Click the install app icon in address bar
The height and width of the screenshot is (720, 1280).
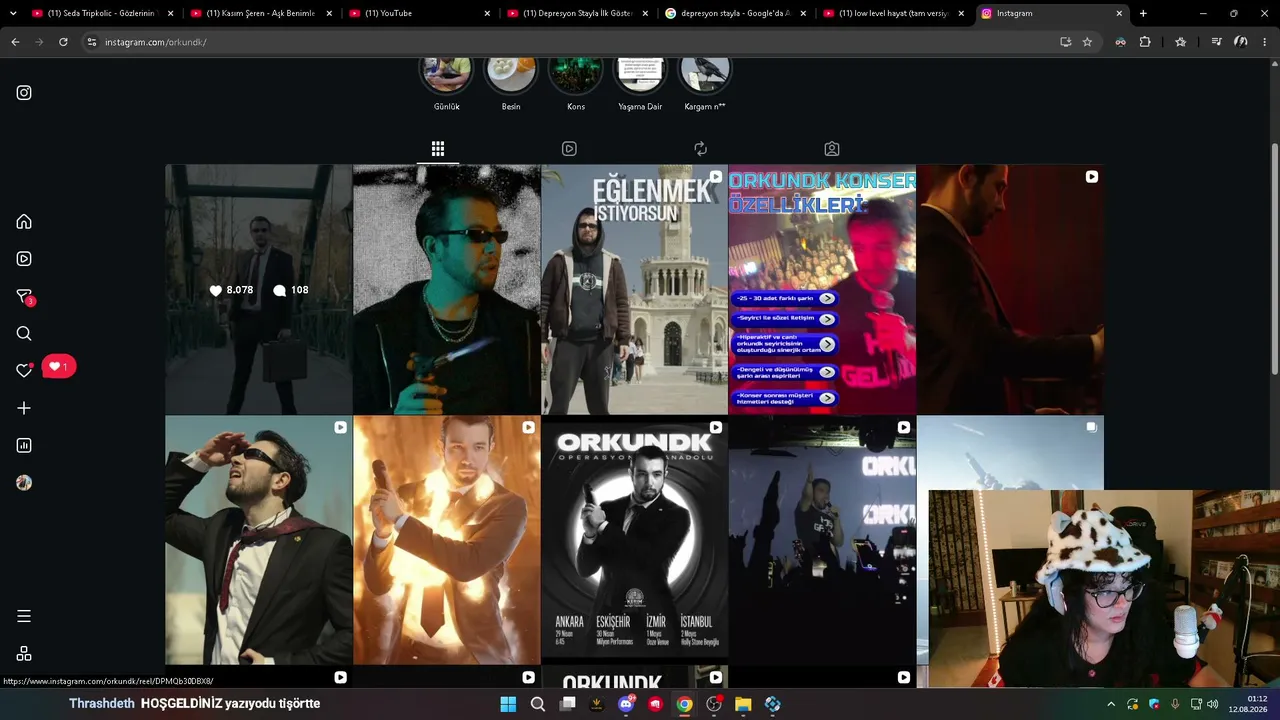click(1065, 42)
